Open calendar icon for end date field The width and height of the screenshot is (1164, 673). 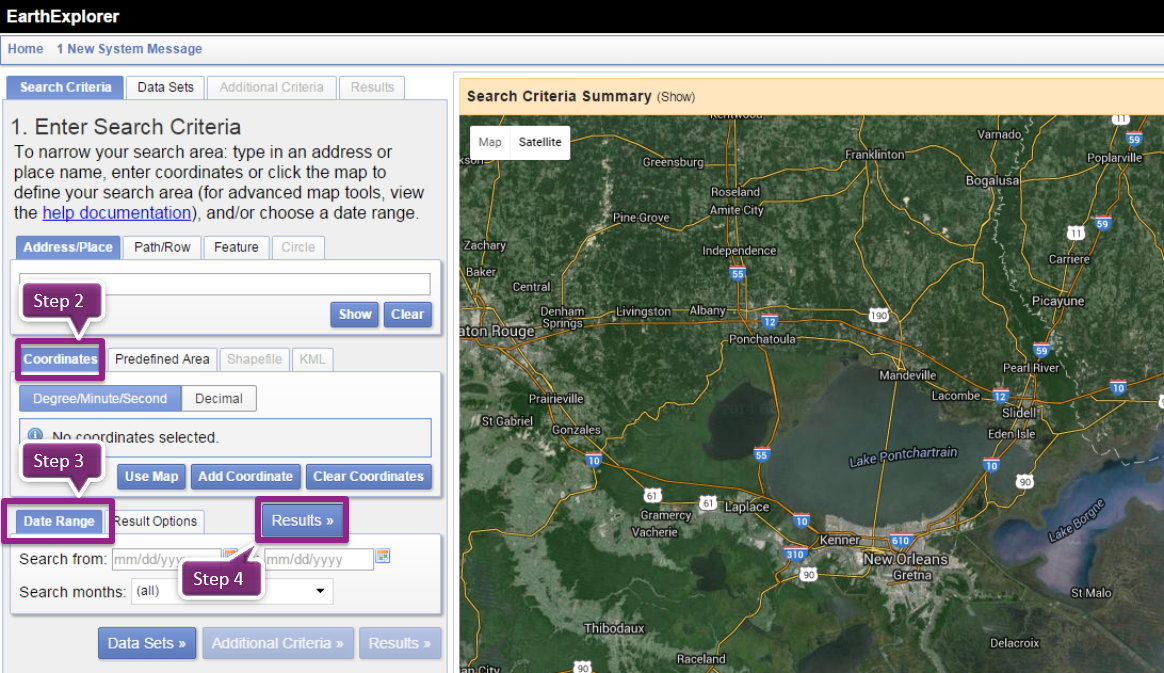(383, 555)
